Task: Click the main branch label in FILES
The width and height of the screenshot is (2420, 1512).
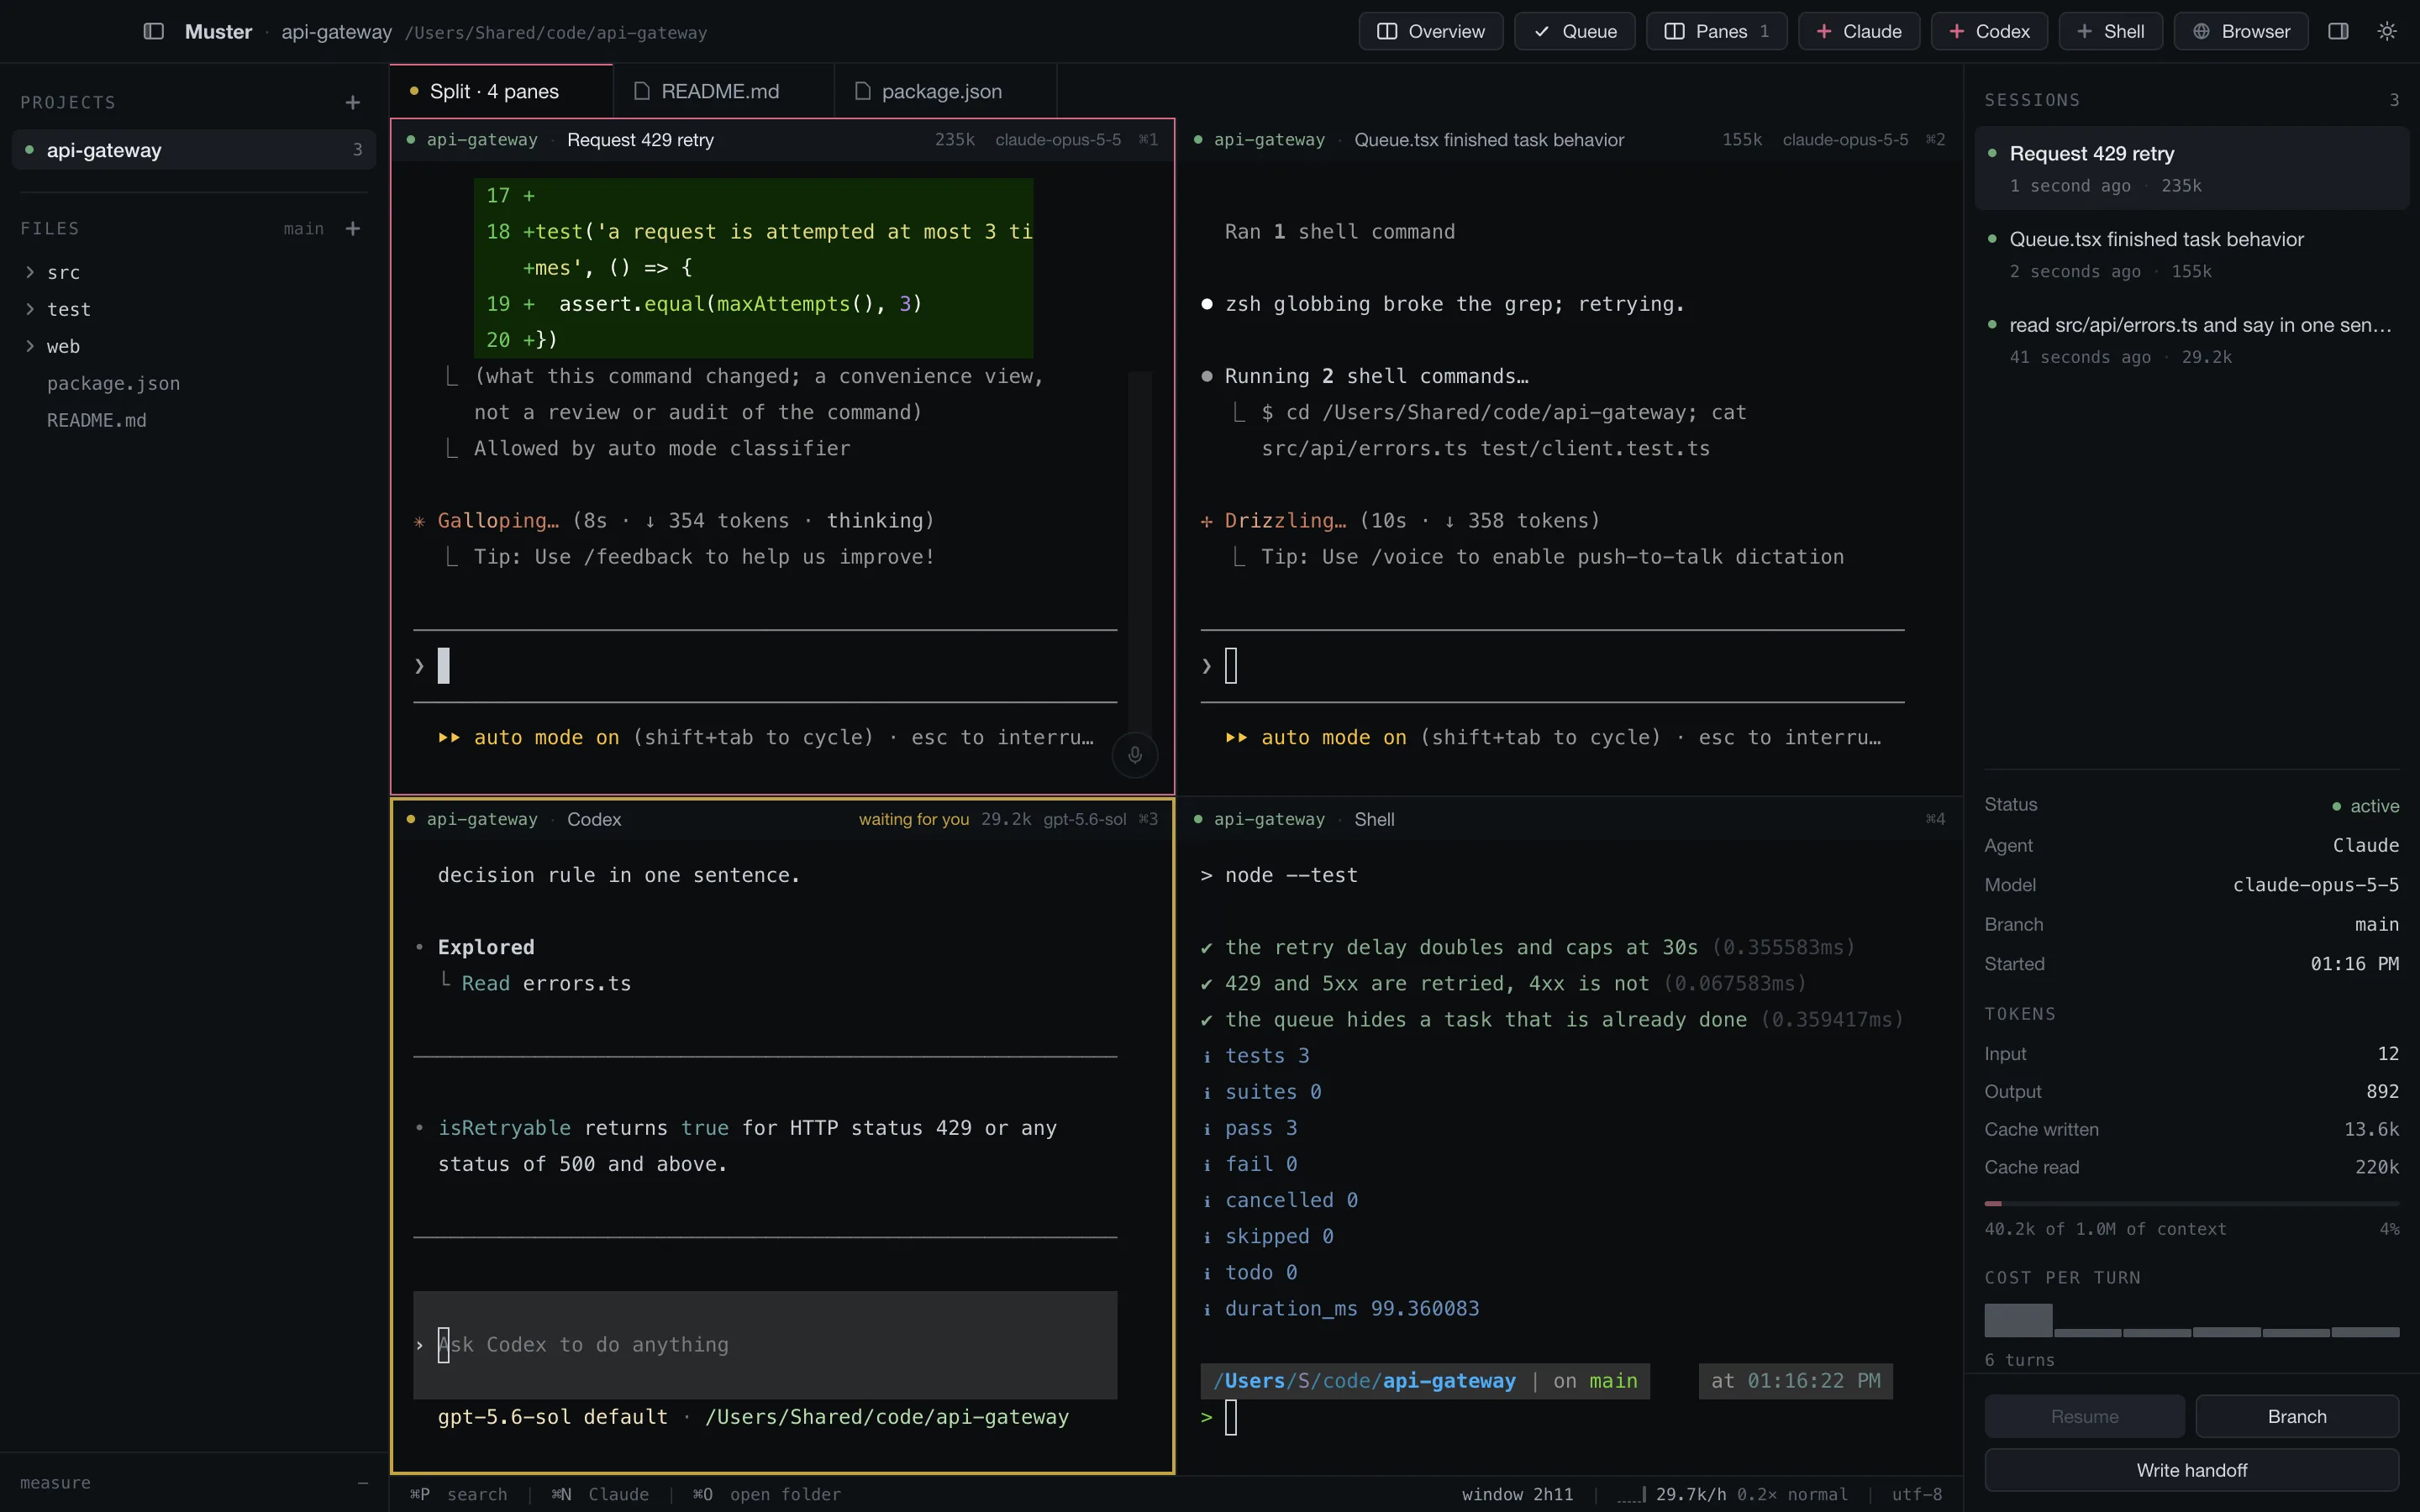Action: click(x=303, y=229)
